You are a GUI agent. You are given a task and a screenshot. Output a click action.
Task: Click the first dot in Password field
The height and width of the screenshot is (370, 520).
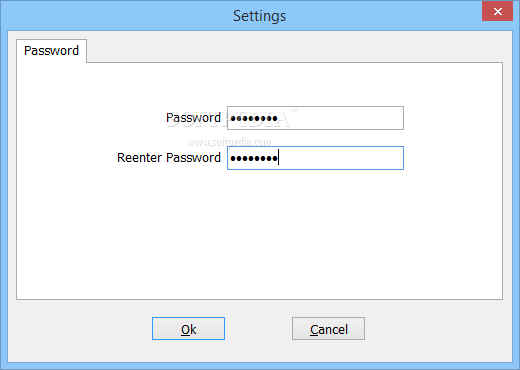(x=233, y=118)
